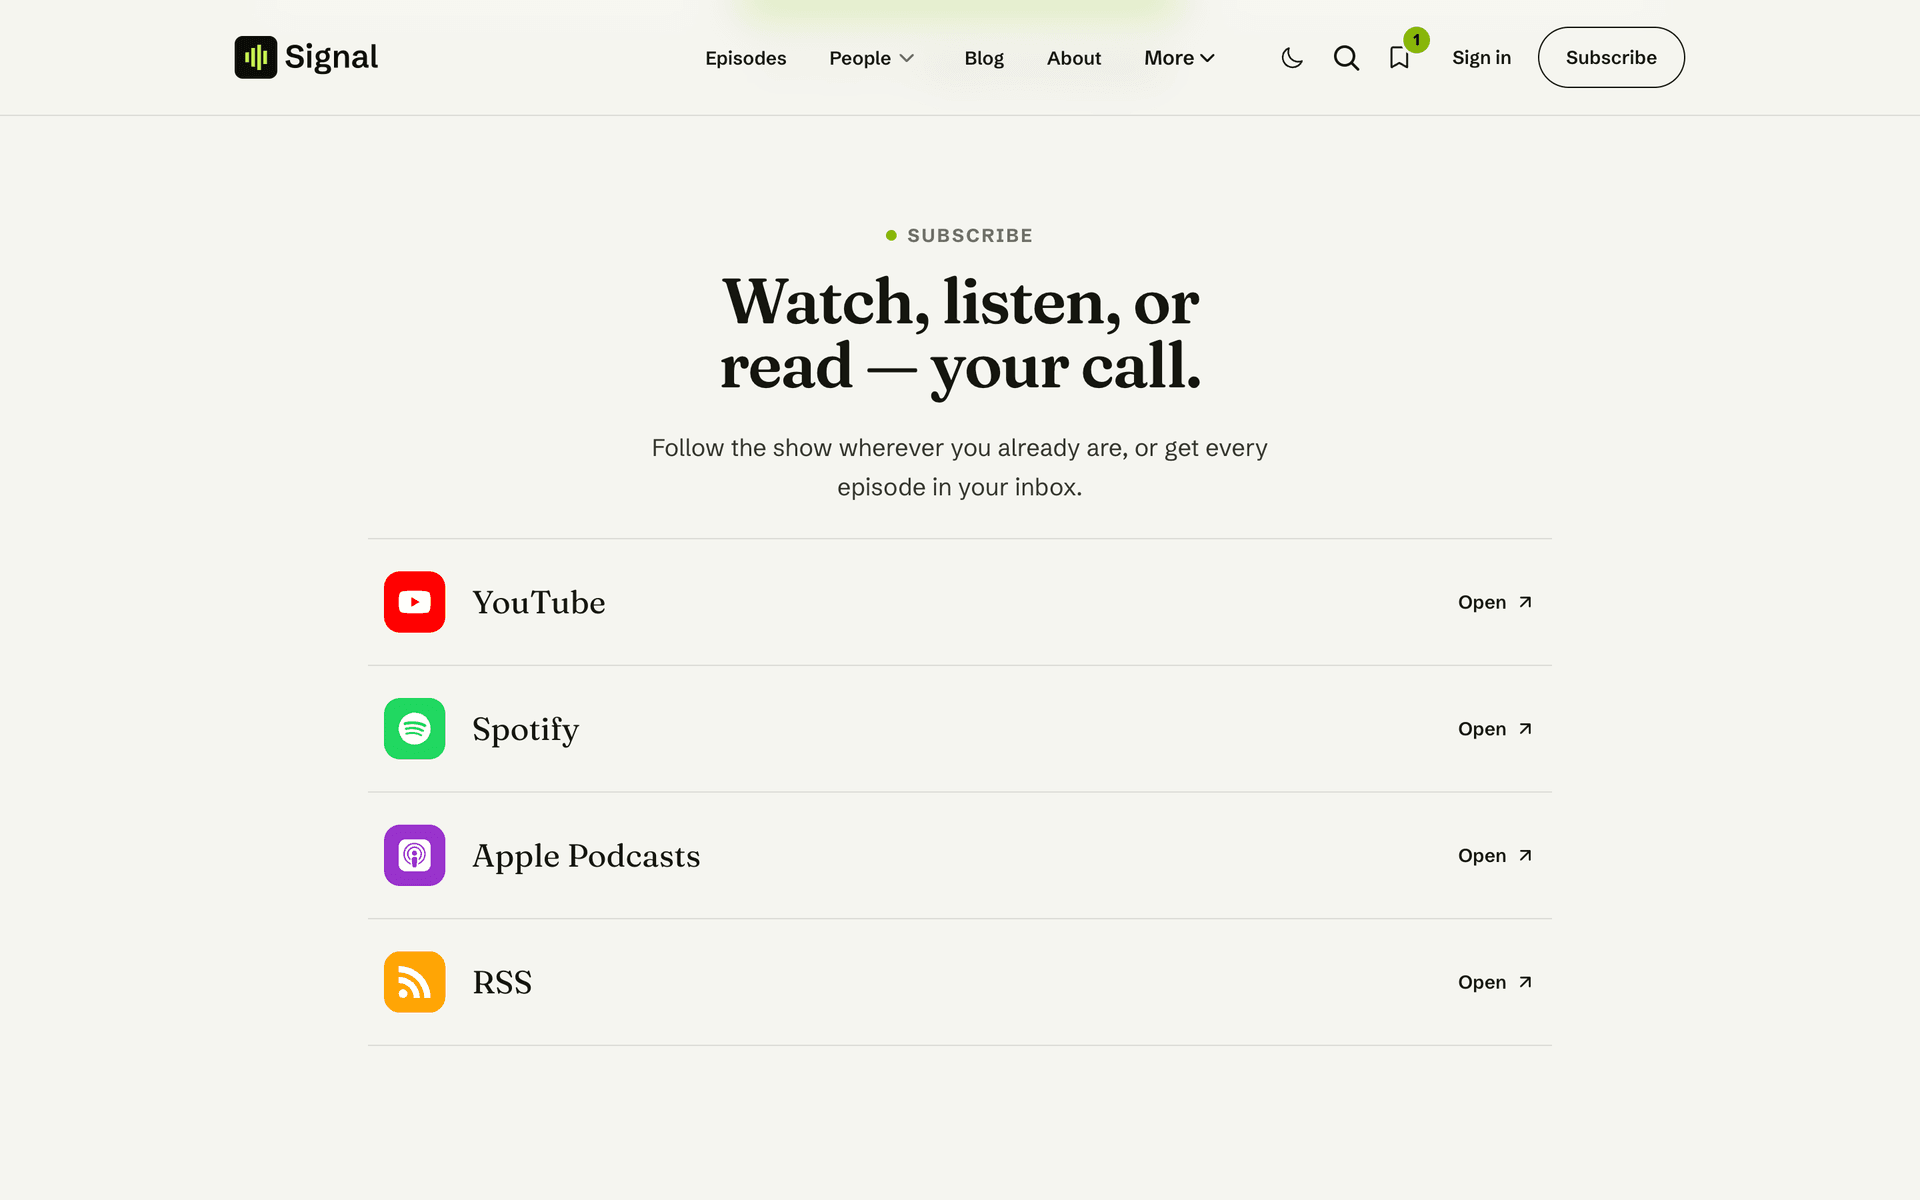Screen dimensions: 1920x1200
Task: Click the Apple Podcasts app icon
Action: click(x=414, y=855)
